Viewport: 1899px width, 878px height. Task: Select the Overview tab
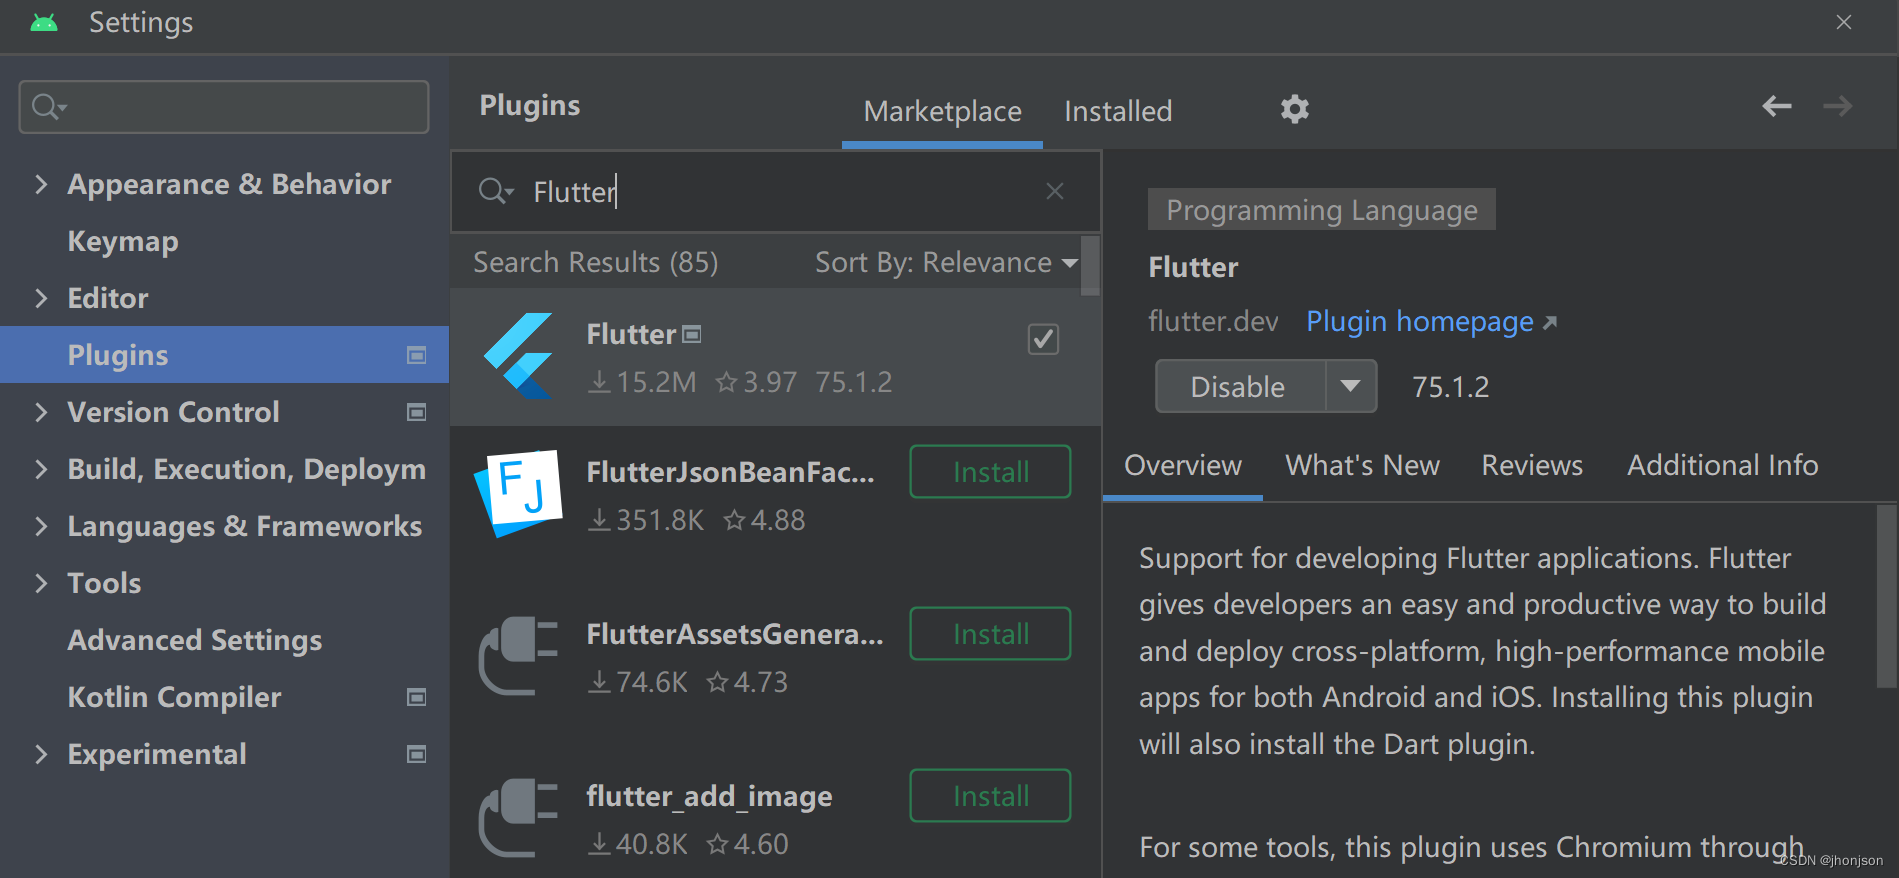click(x=1183, y=465)
